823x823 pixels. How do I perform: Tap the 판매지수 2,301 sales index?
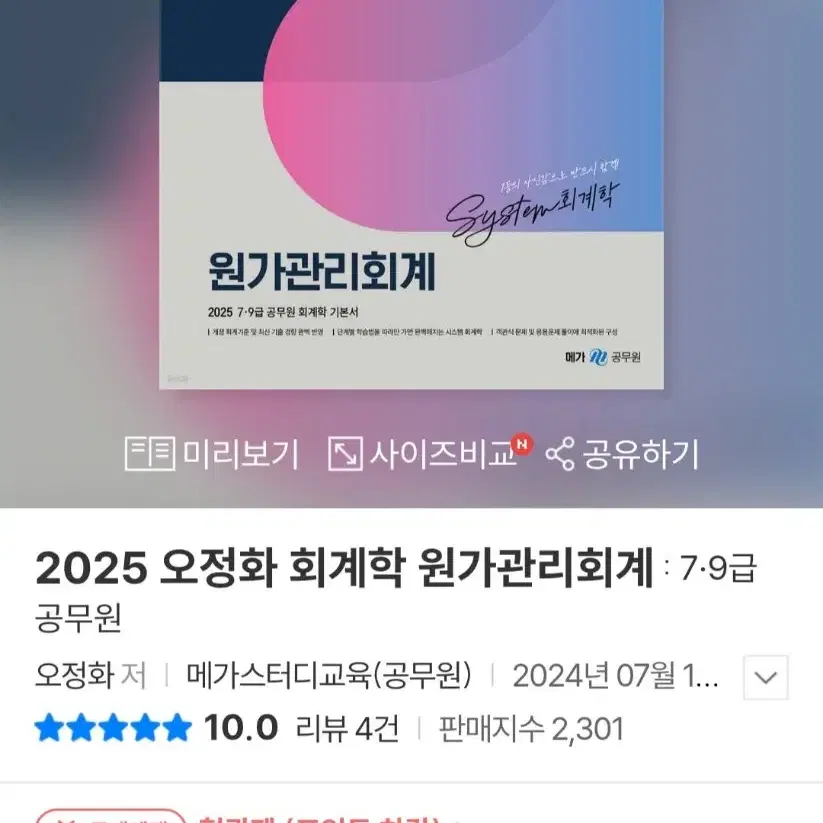coord(531,728)
